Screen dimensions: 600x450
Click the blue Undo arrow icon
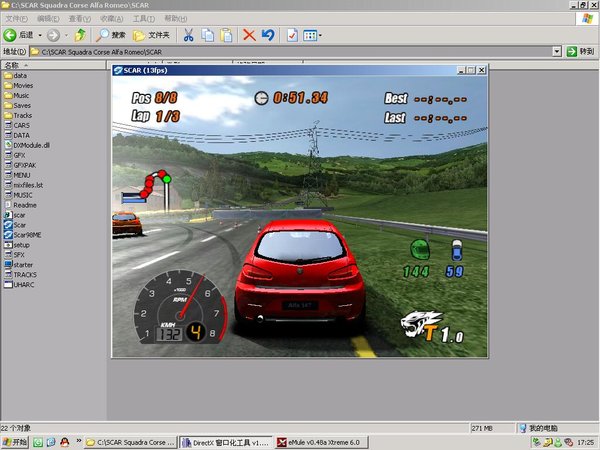tap(267, 34)
